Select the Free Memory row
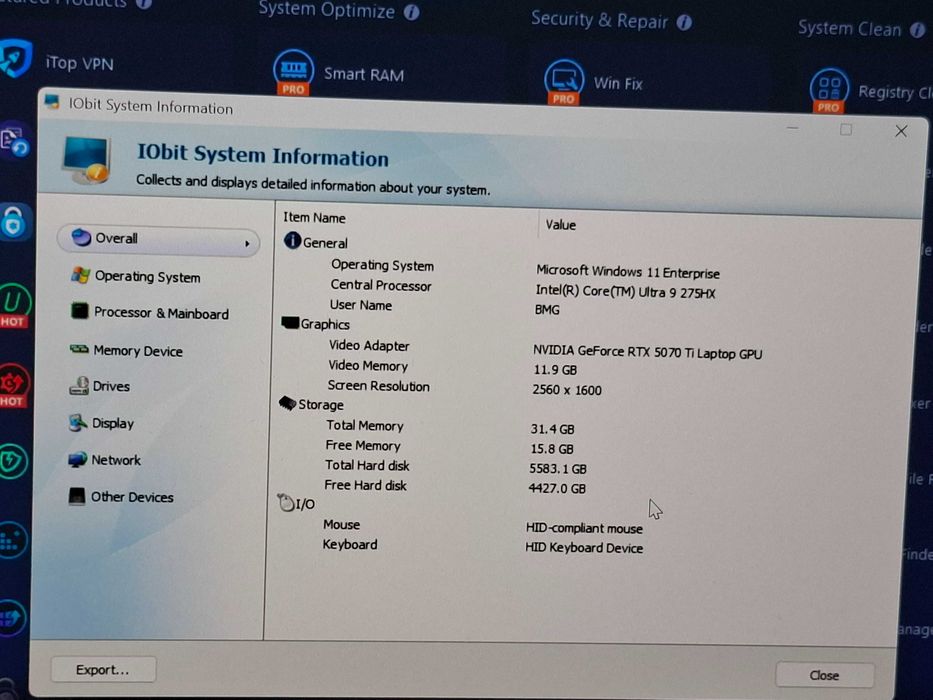Image resolution: width=933 pixels, height=700 pixels. [449, 447]
